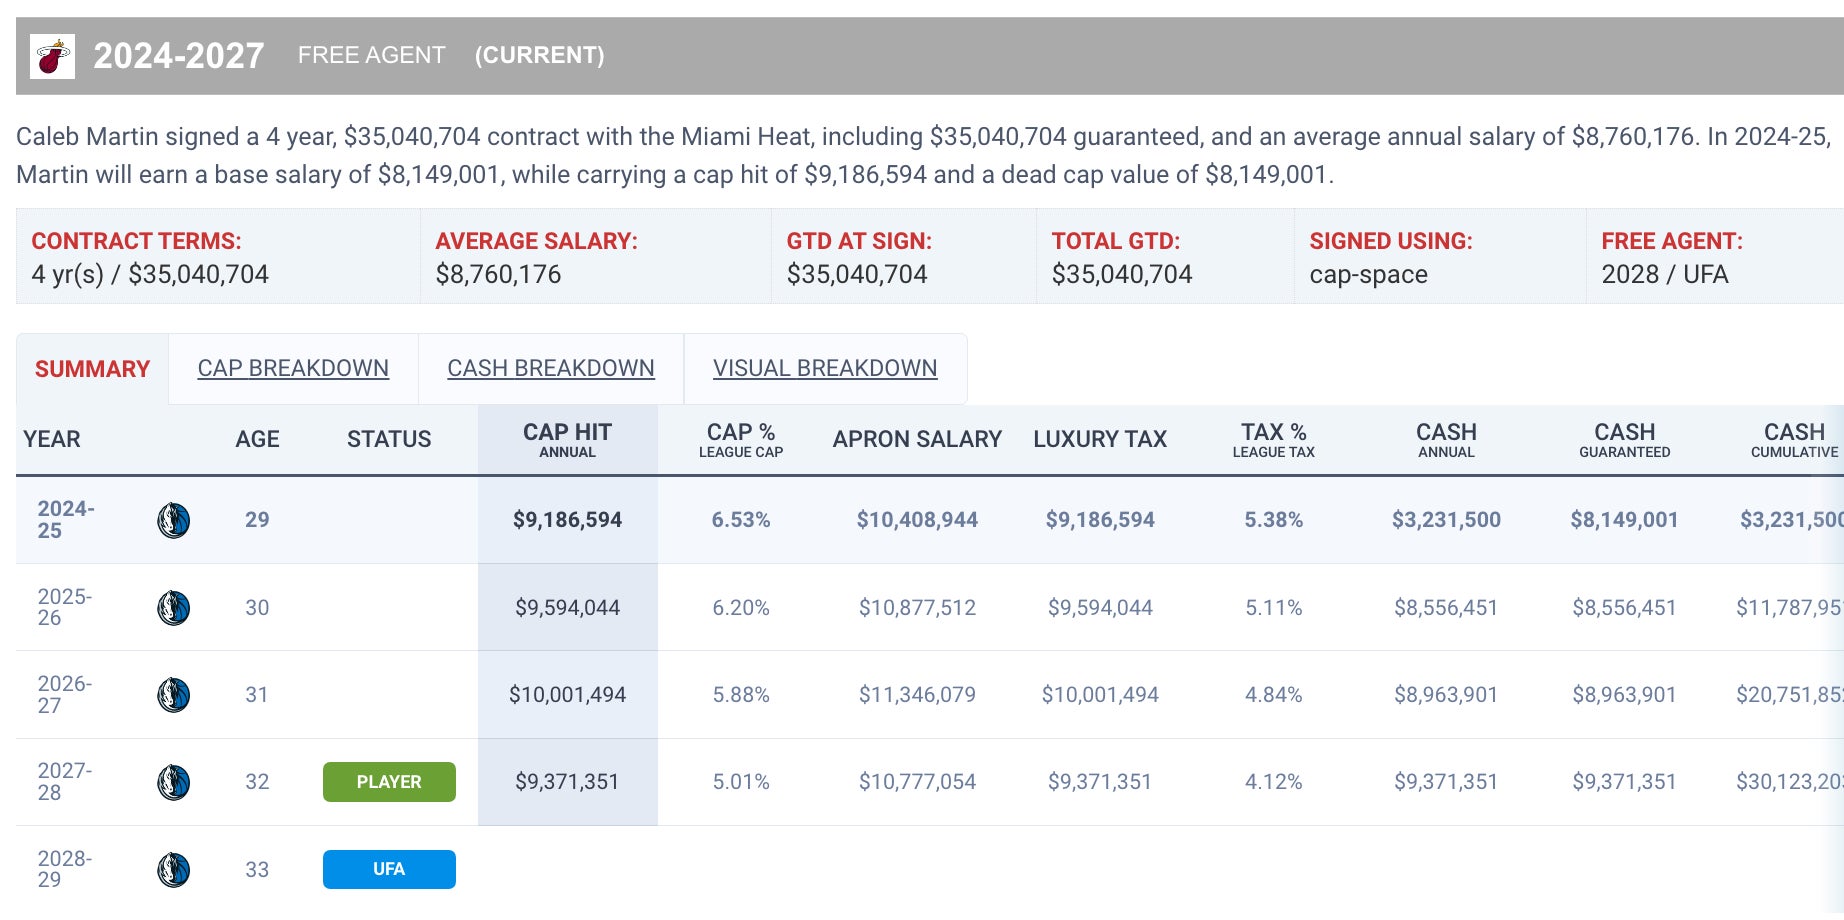1844x920 pixels.
Task: Click the Status column header
Action: click(x=389, y=439)
